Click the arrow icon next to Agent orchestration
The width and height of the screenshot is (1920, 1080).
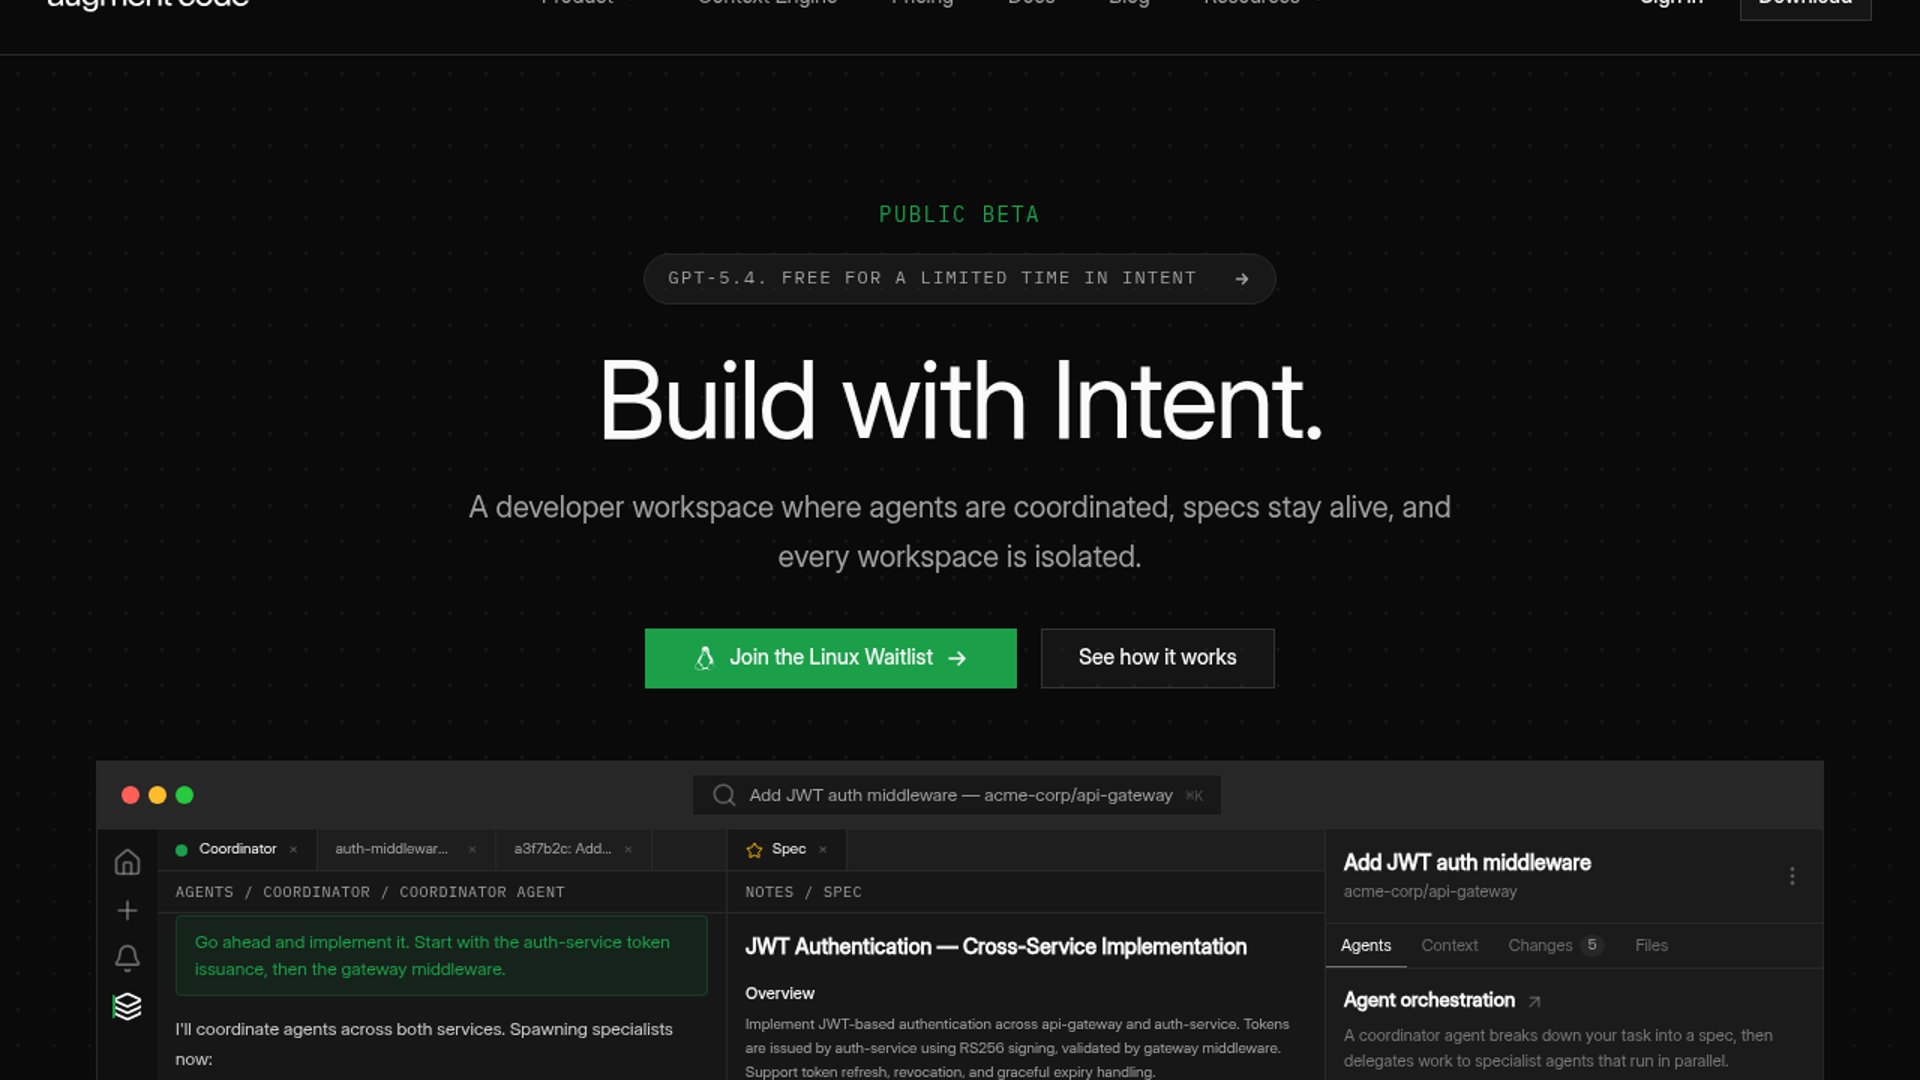(x=1534, y=1001)
